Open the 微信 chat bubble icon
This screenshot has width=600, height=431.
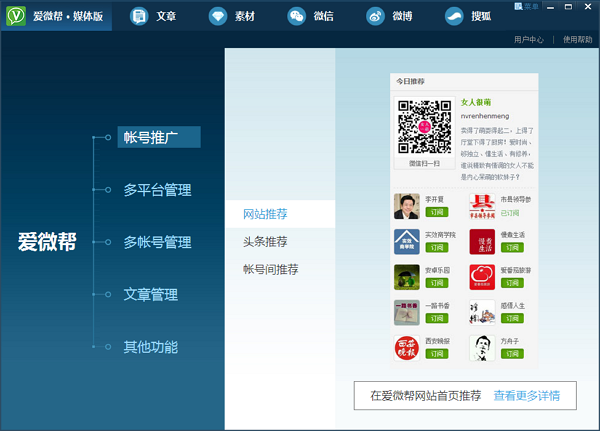(297, 16)
